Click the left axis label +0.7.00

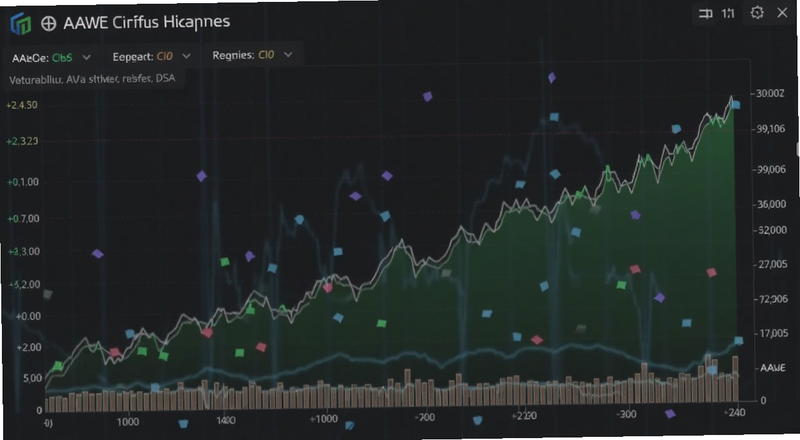click(23, 218)
